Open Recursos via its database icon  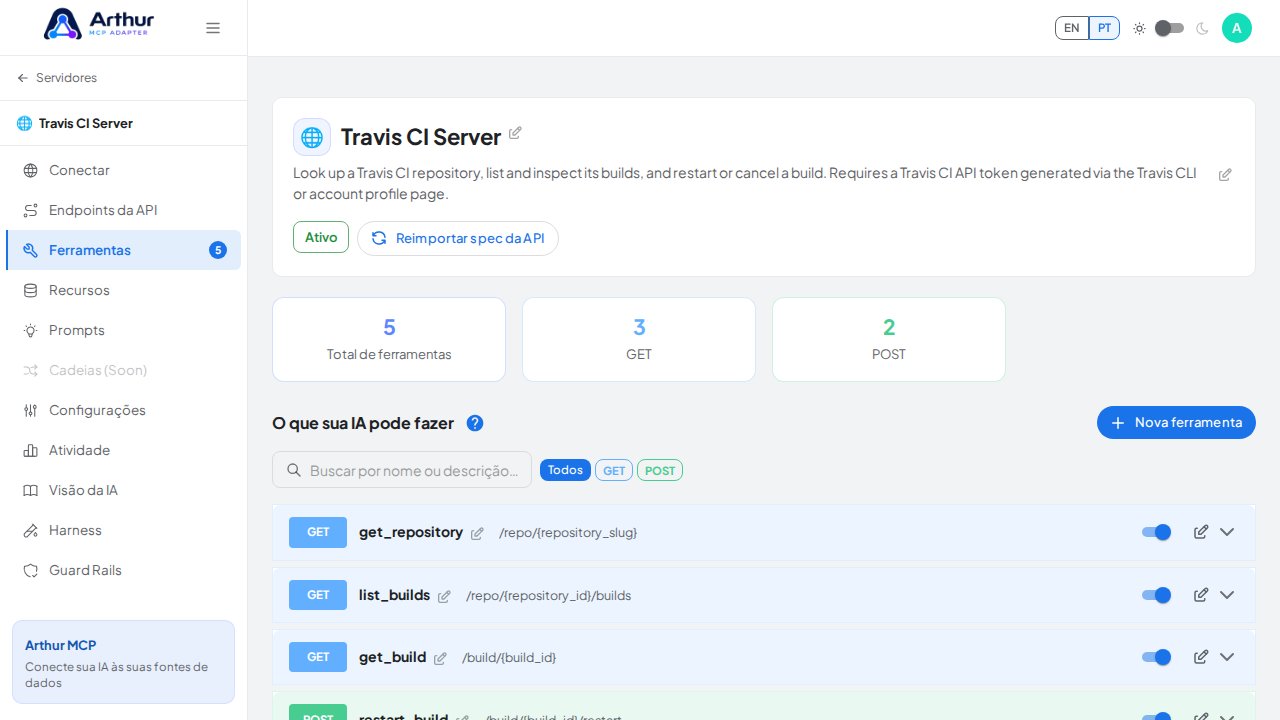click(x=31, y=290)
